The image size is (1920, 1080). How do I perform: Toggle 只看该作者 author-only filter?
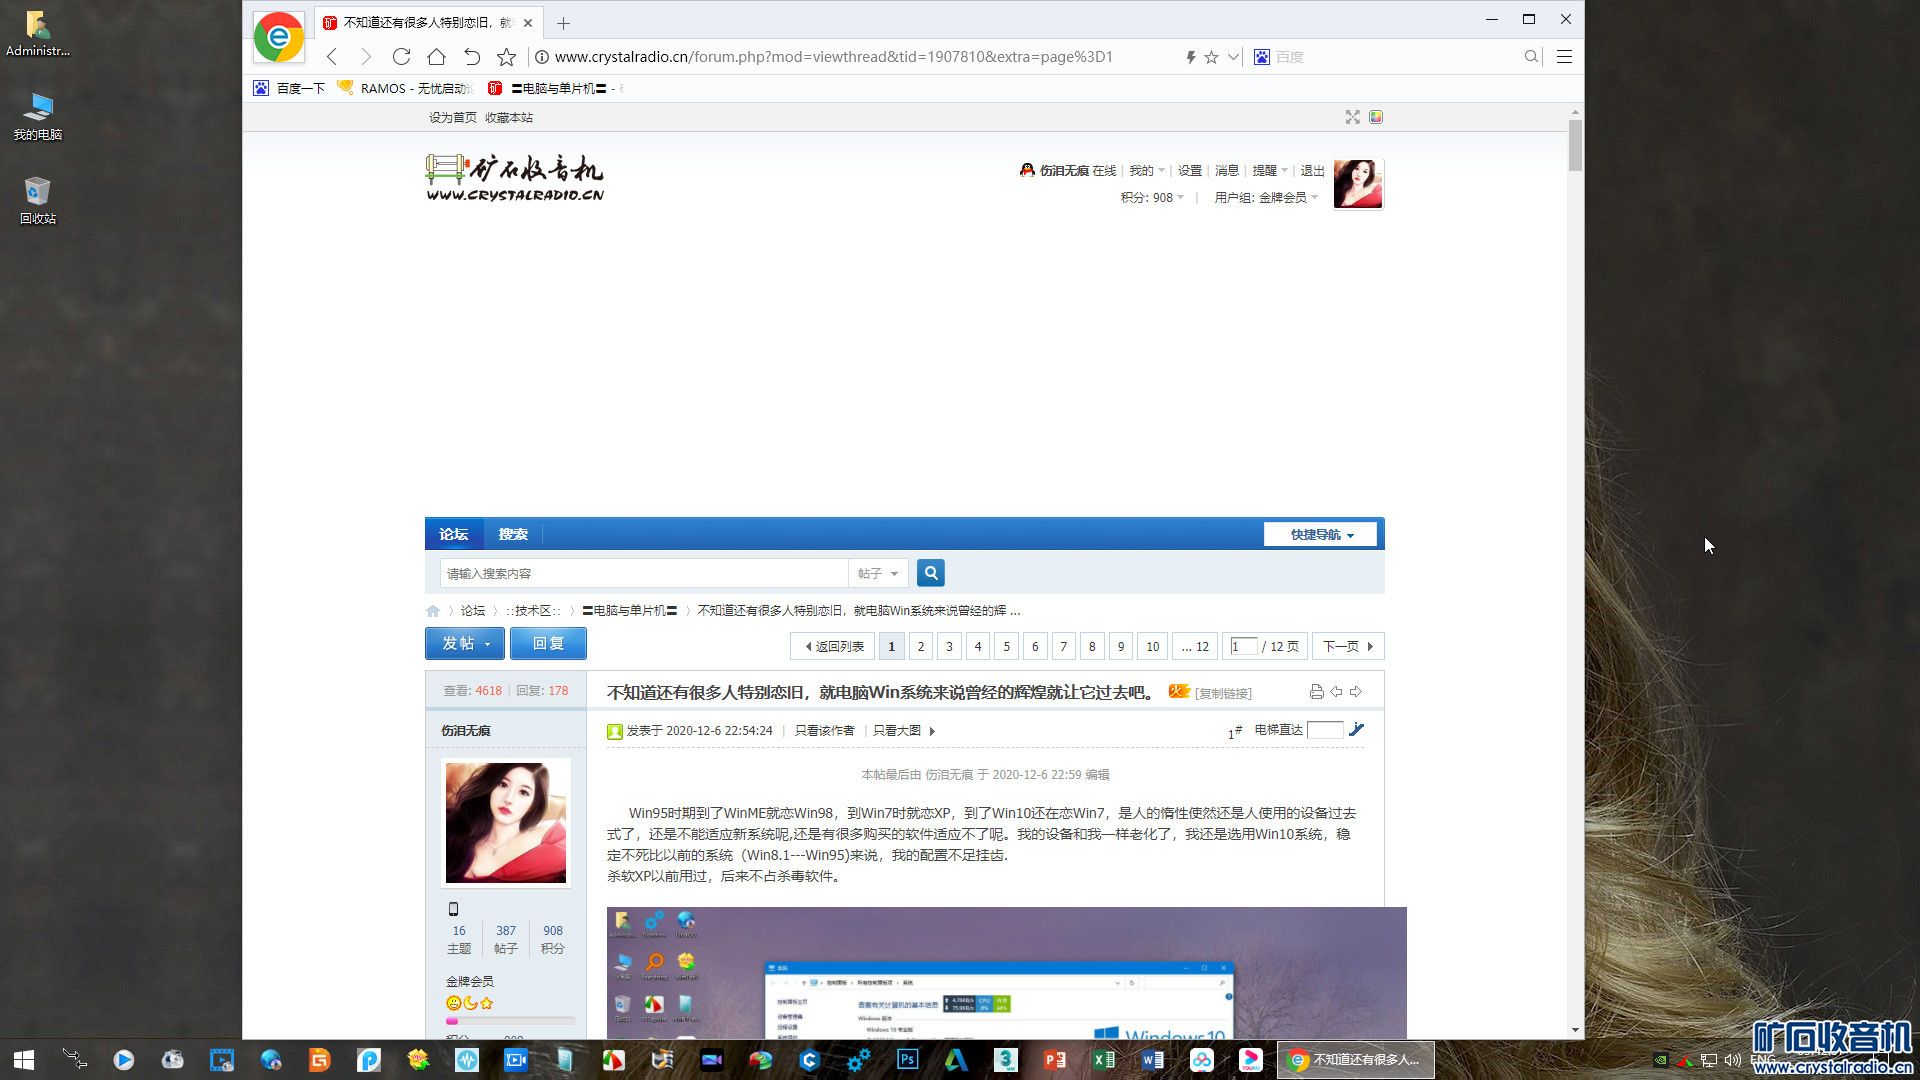click(824, 731)
